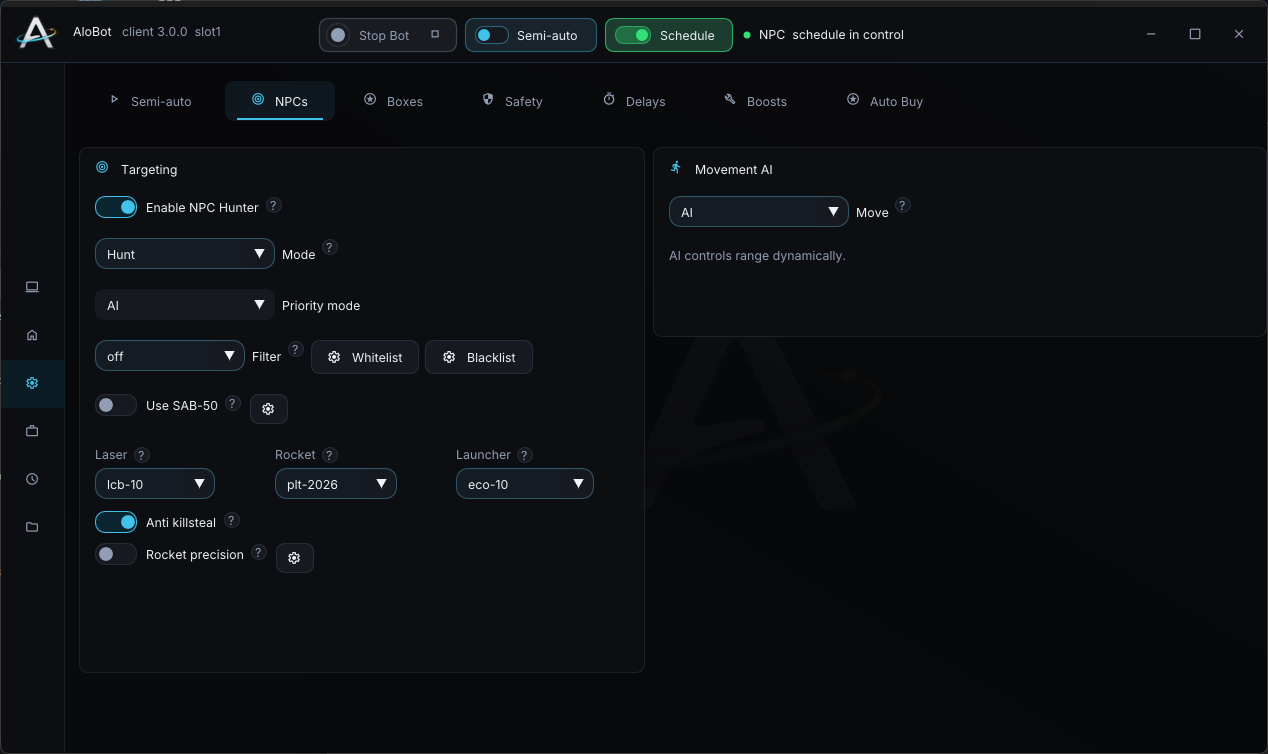This screenshot has width=1268, height=754.
Task: Open the clock icon in sidebar
Action: 32,479
